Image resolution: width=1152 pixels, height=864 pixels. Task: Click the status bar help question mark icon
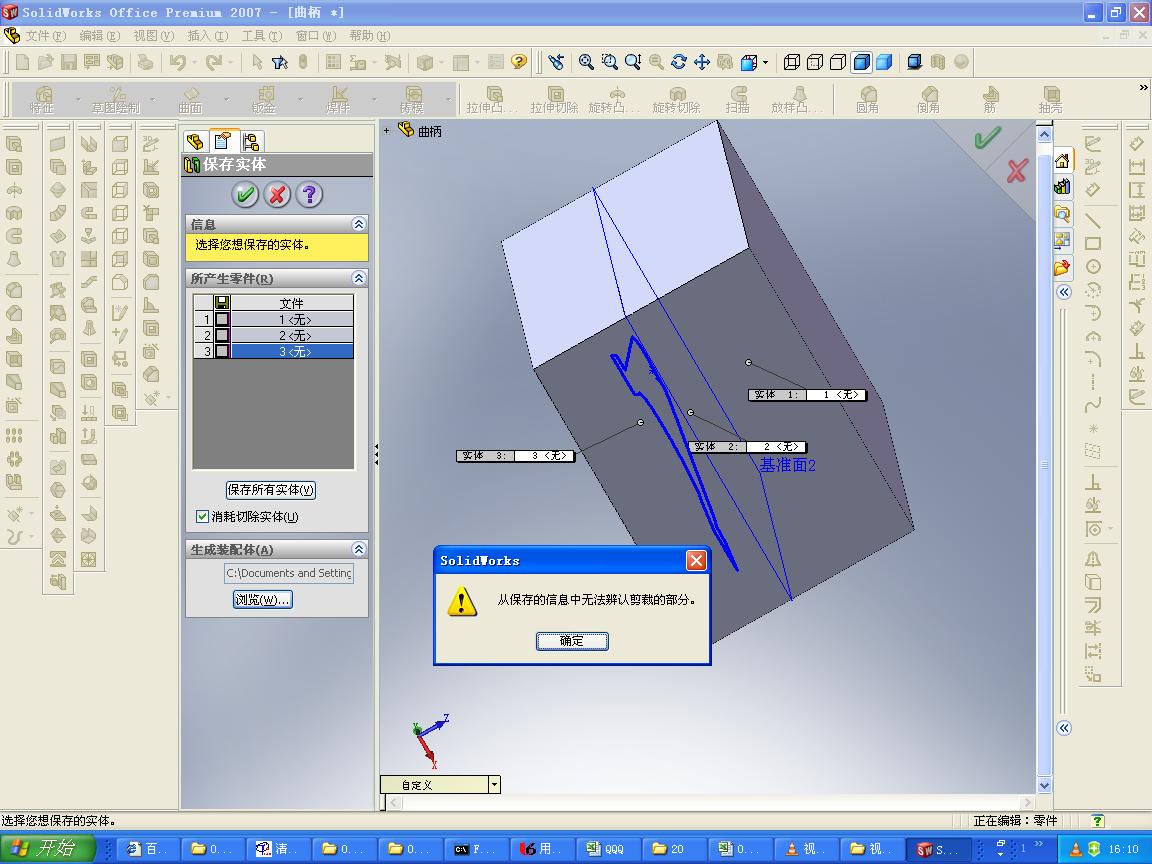click(x=1097, y=821)
